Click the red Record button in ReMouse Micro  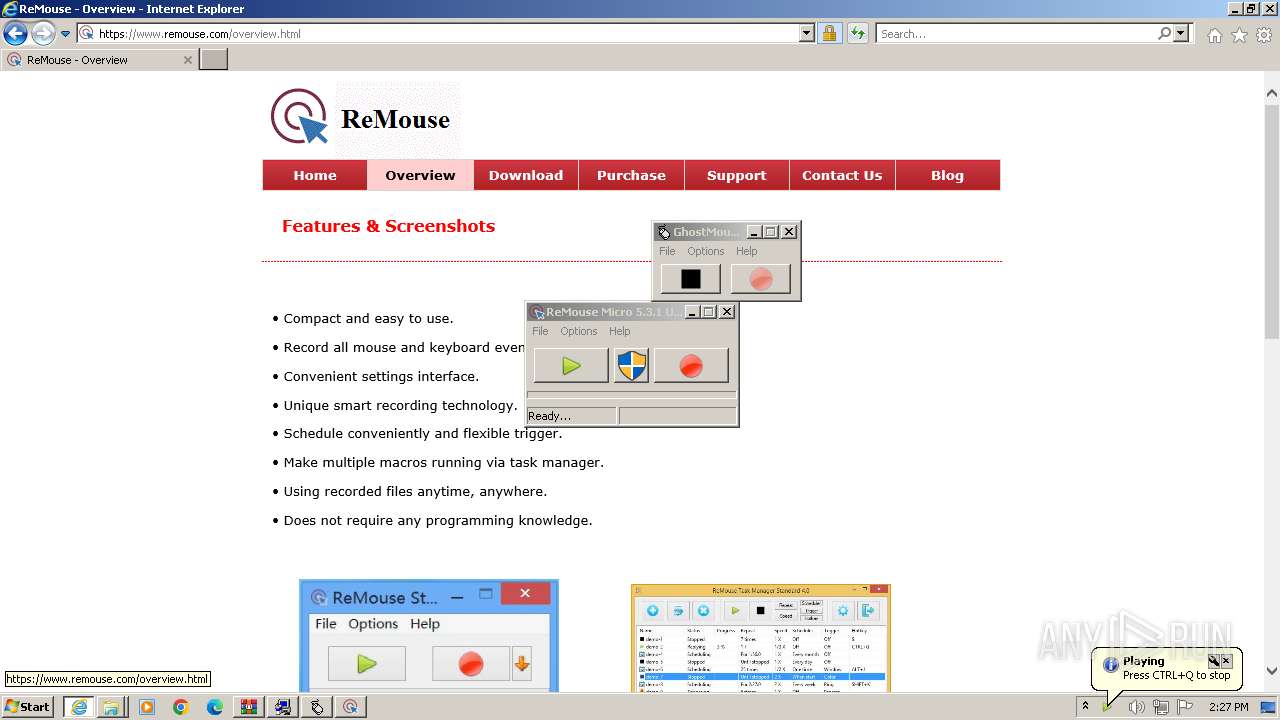[691, 365]
